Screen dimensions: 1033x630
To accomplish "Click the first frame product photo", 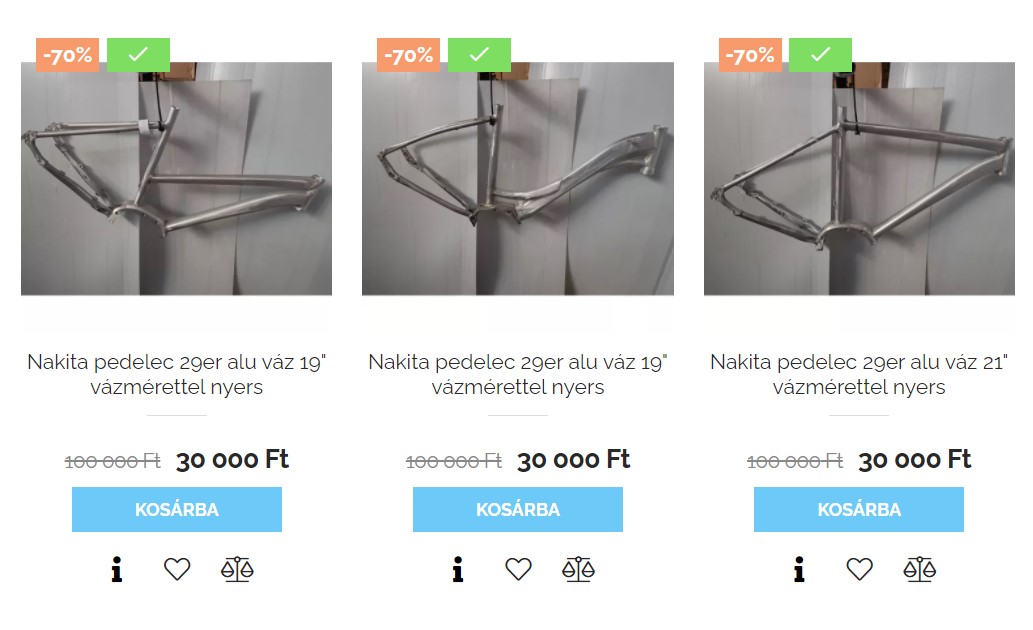I will tap(177, 179).
